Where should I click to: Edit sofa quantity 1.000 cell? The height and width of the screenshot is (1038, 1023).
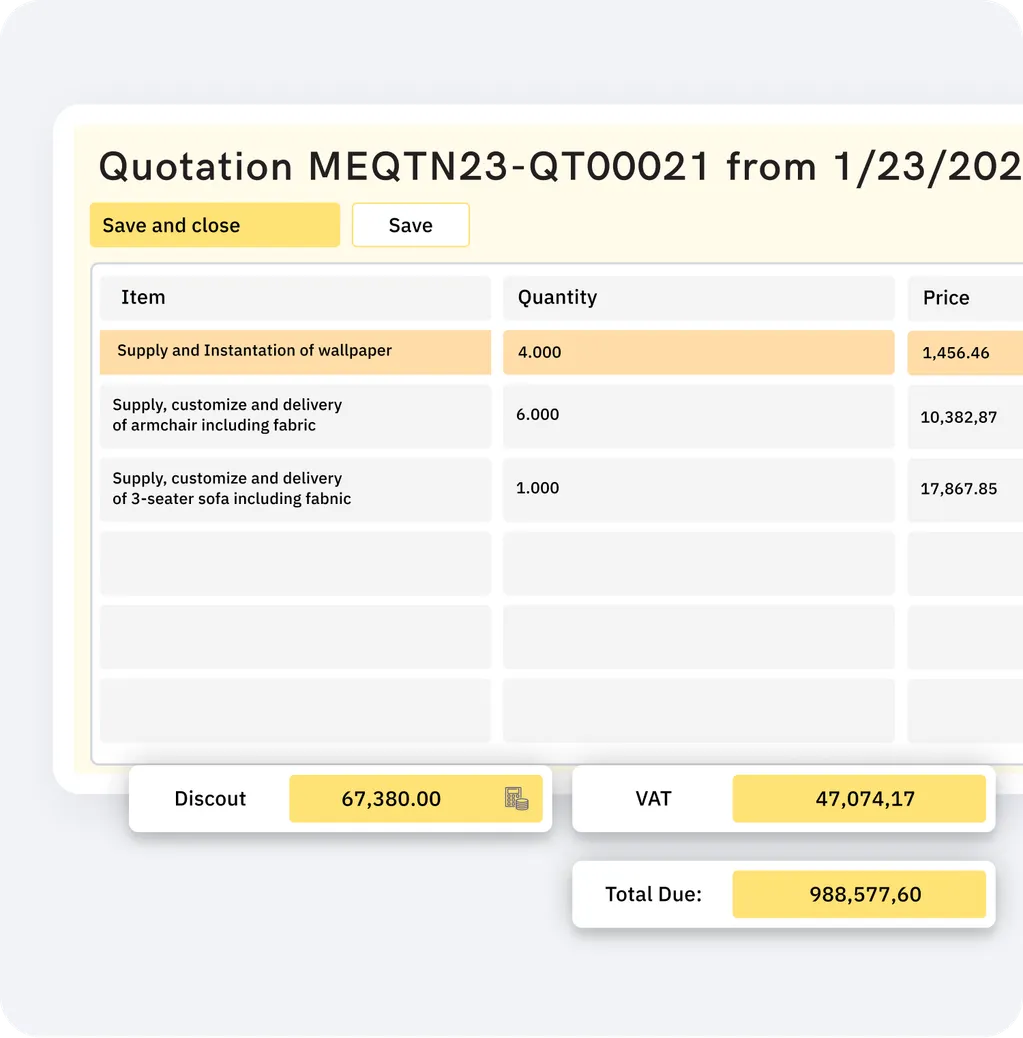[x=699, y=489]
